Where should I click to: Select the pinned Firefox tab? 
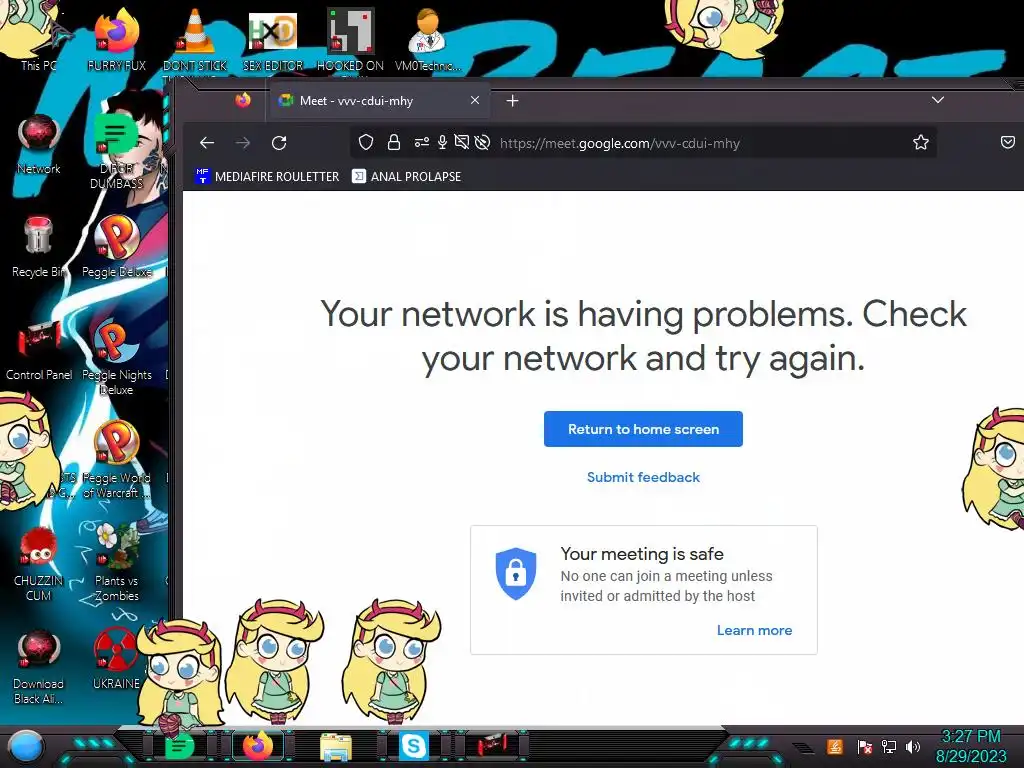tap(243, 101)
